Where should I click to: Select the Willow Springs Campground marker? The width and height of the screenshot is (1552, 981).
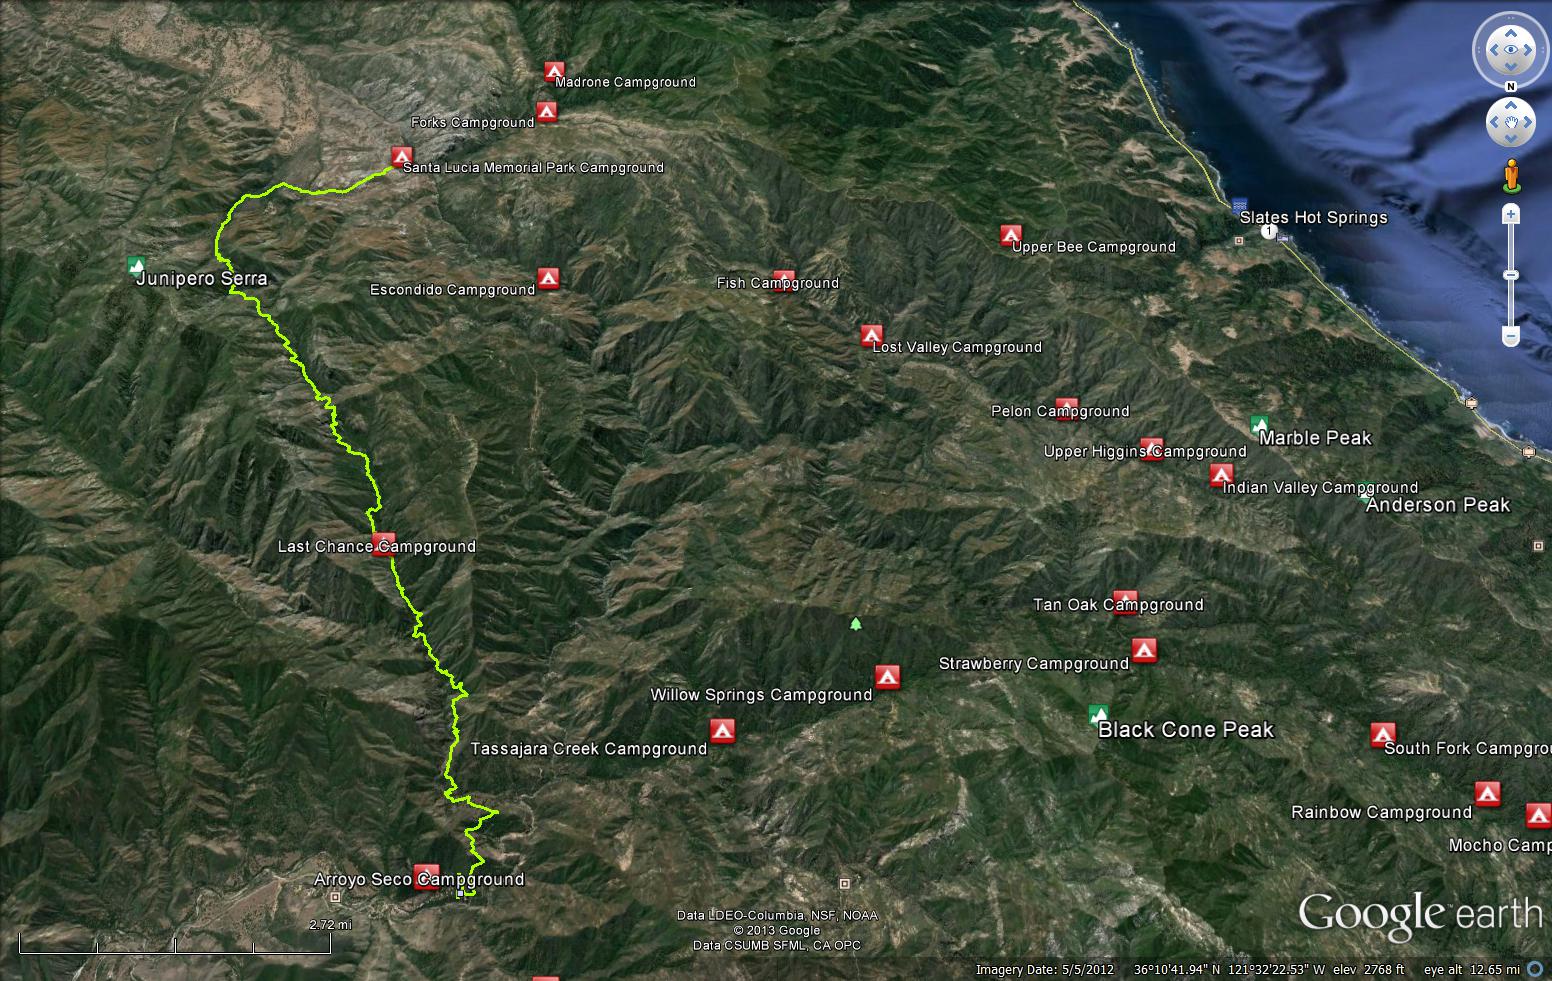[887, 677]
